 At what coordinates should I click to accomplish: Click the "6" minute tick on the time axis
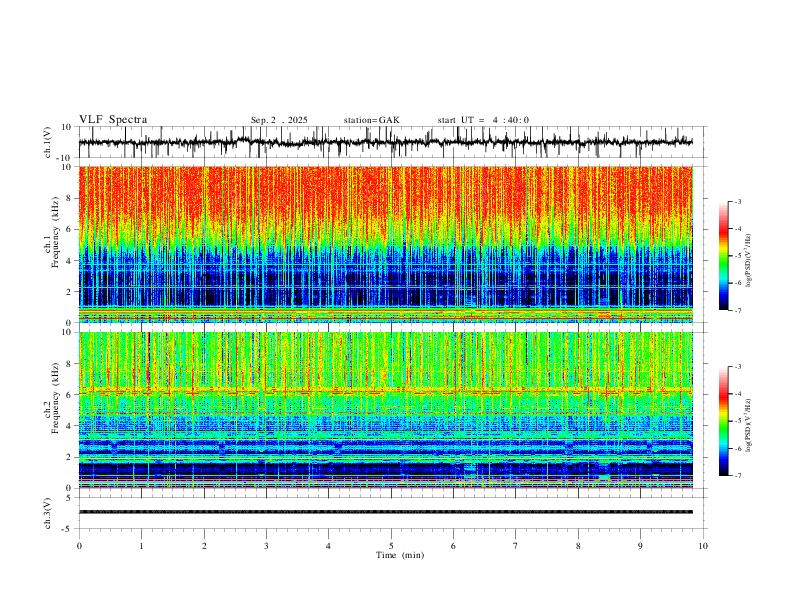coord(453,546)
